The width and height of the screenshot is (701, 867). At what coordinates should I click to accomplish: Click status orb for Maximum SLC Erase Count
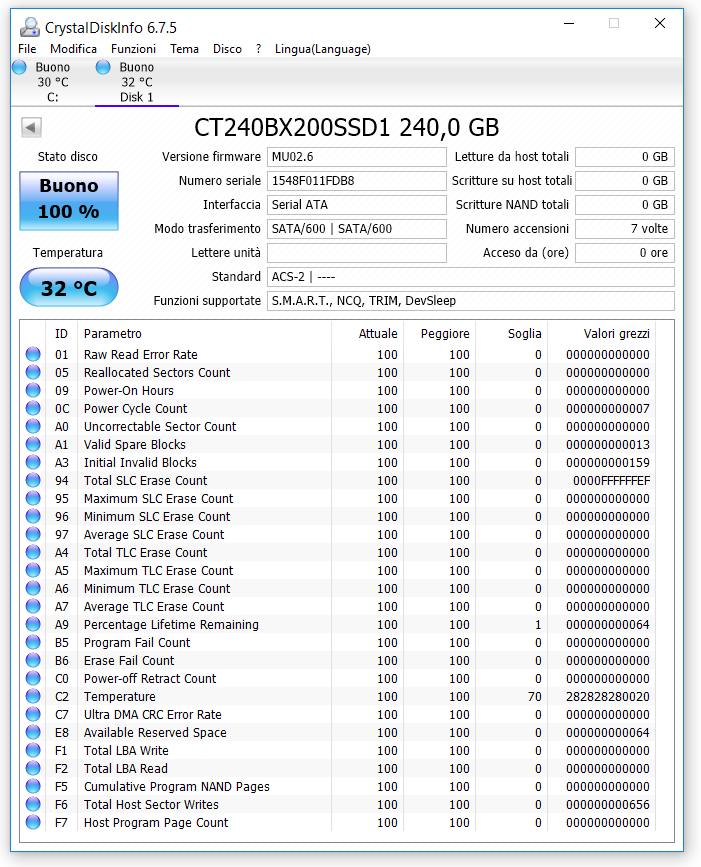click(x=33, y=498)
